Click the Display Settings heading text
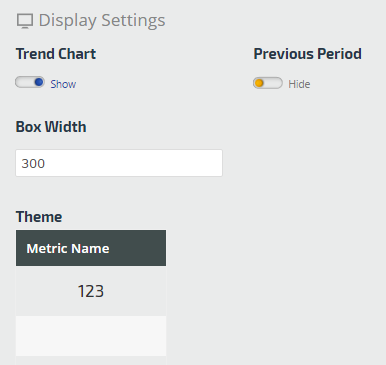Viewport: 386px width, 365px height. (x=102, y=21)
